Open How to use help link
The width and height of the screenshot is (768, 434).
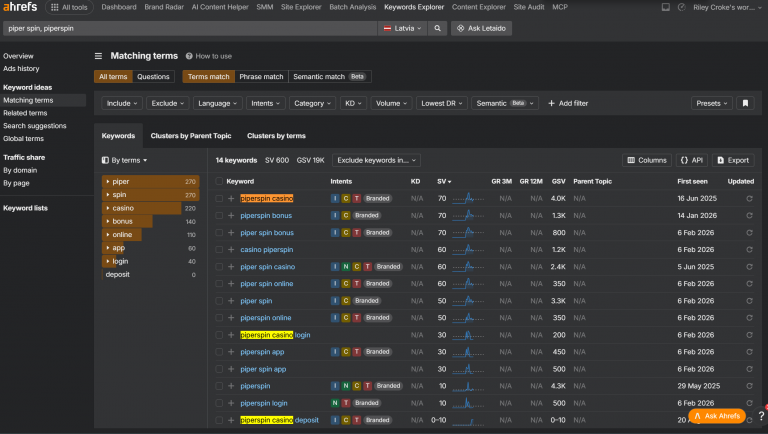point(209,56)
